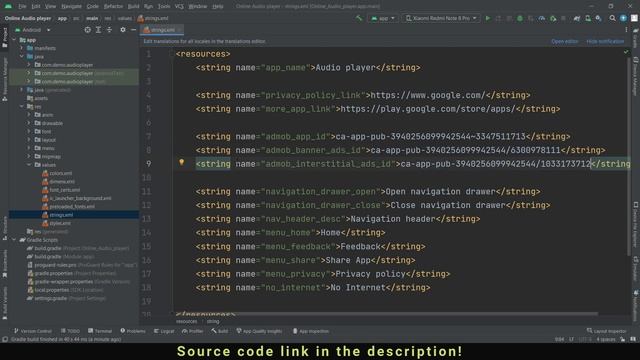The image size is (640, 360).
Task: Open the Xiaomi Redmi Note 8 Pro device dropdown
Action: [x=441, y=18]
